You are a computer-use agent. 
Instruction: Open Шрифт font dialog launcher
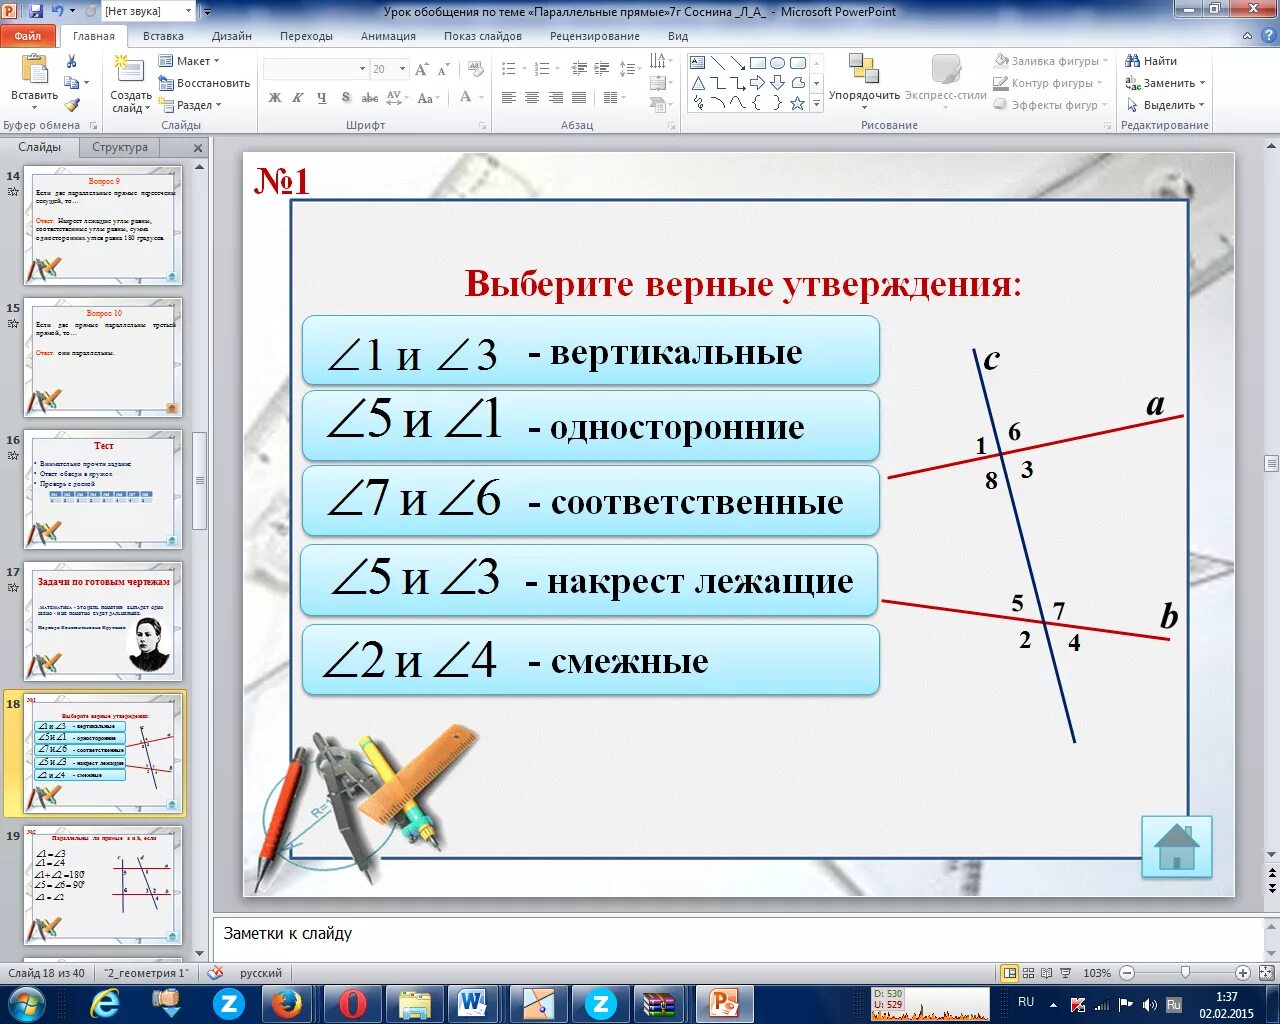[x=483, y=126]
